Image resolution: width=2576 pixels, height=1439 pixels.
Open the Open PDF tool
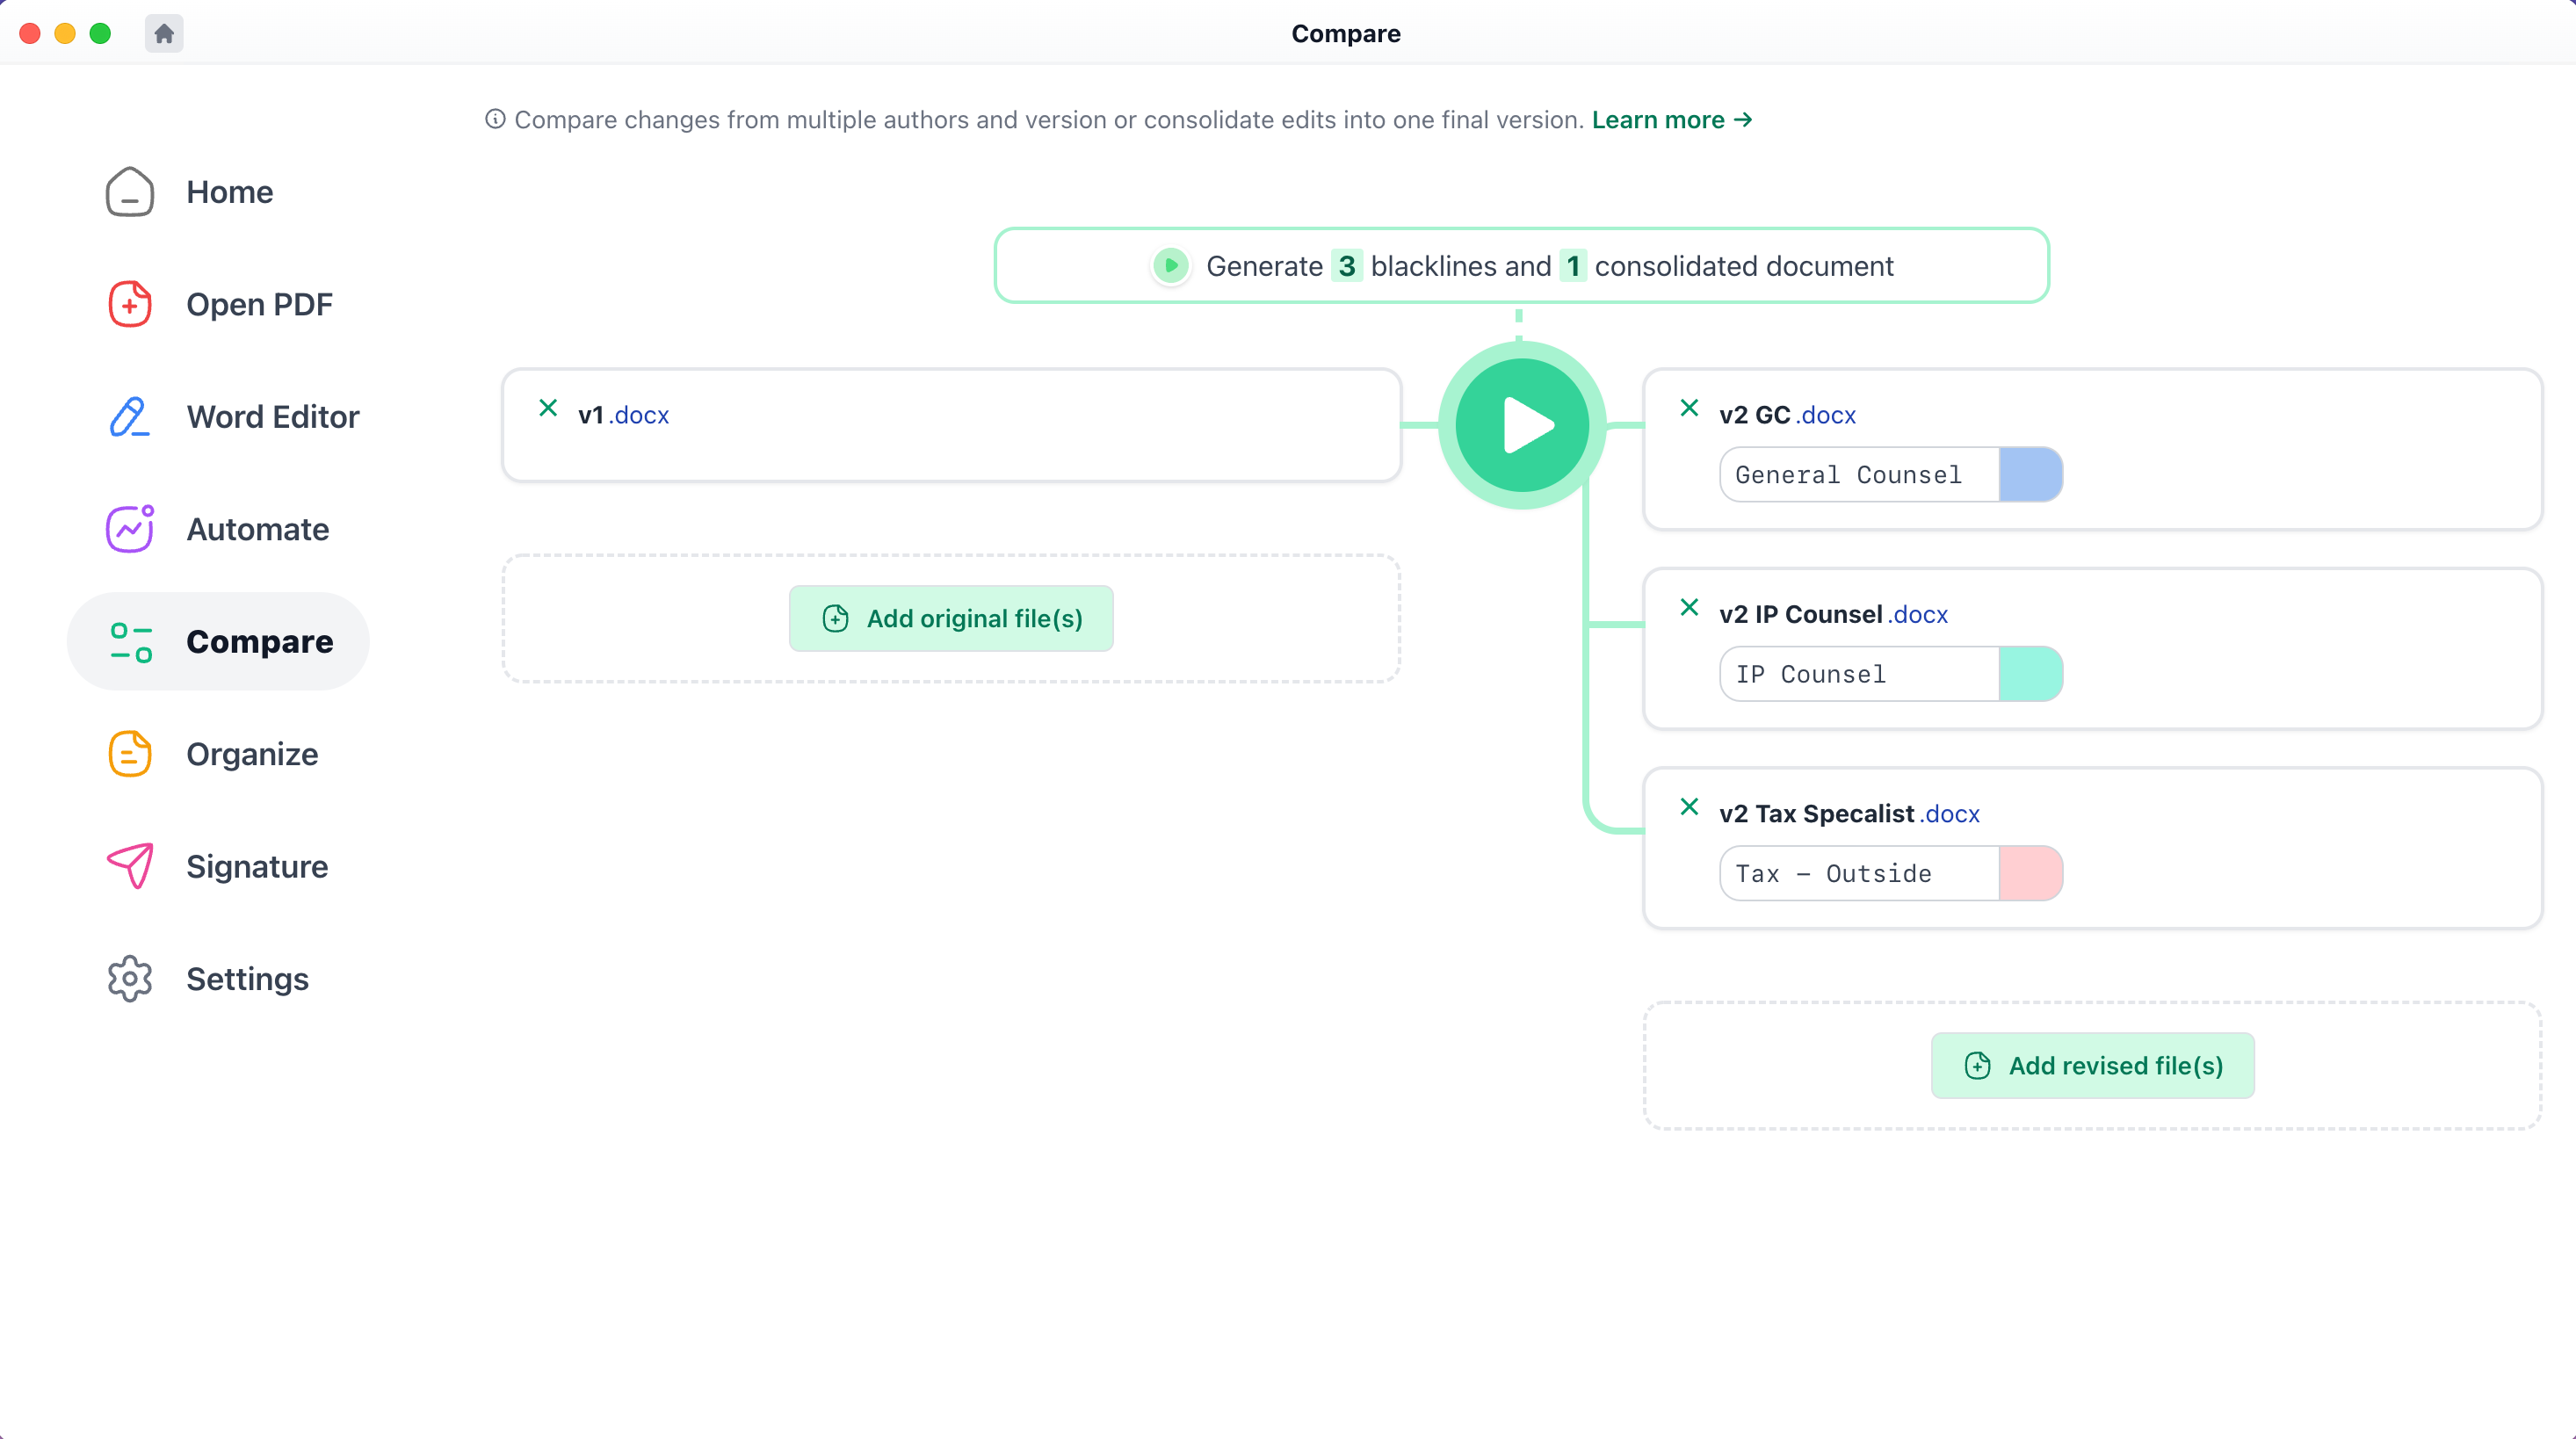pyautogui.click(x=259, y=304)
